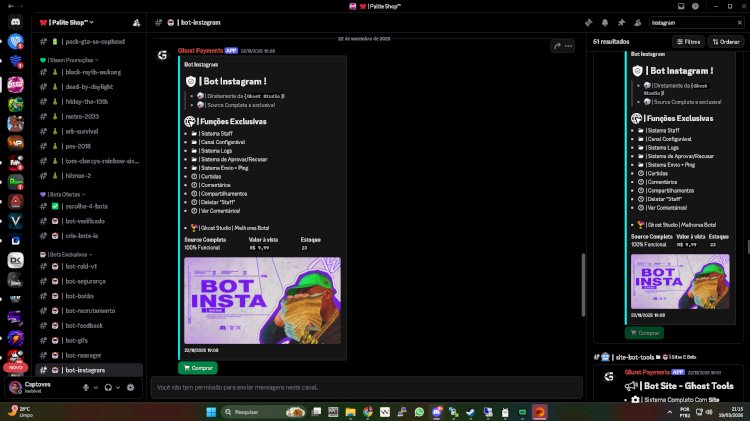The width and height of the screenshot is (750, 421).
Task: Click Comprar button in search results panel
Action: [644, 333]
